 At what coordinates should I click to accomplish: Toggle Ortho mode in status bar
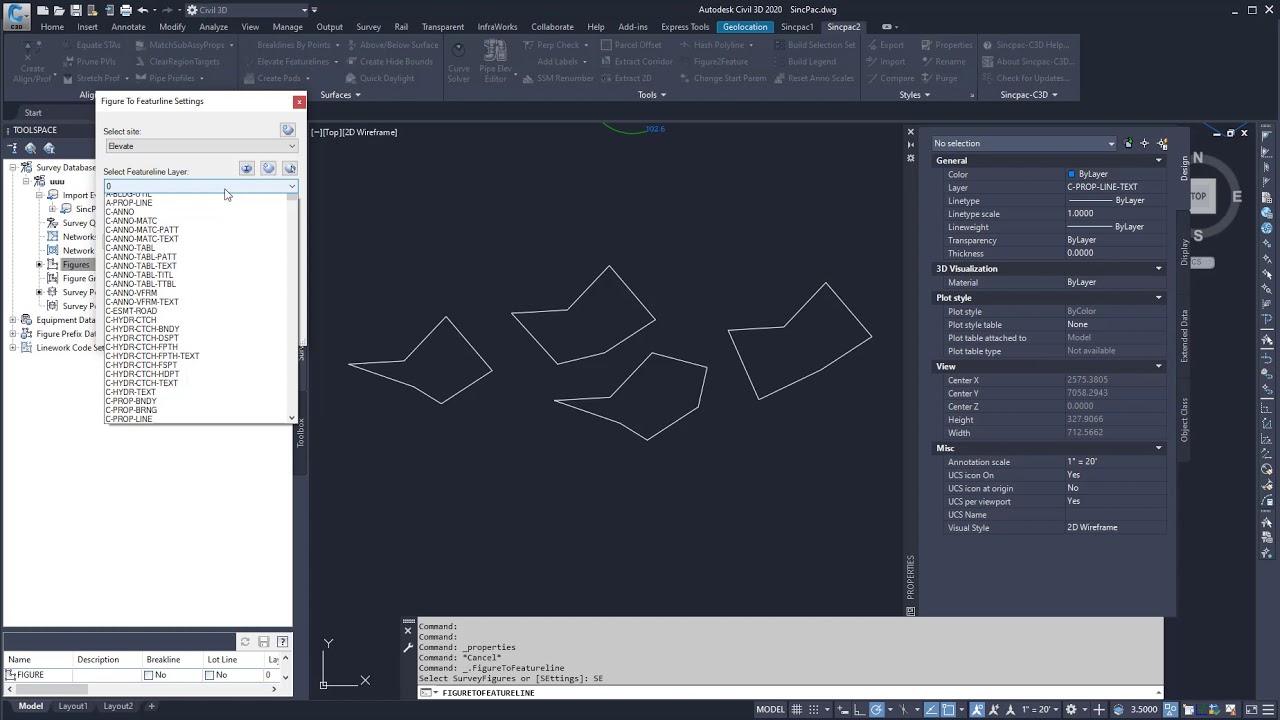point(859,710)
